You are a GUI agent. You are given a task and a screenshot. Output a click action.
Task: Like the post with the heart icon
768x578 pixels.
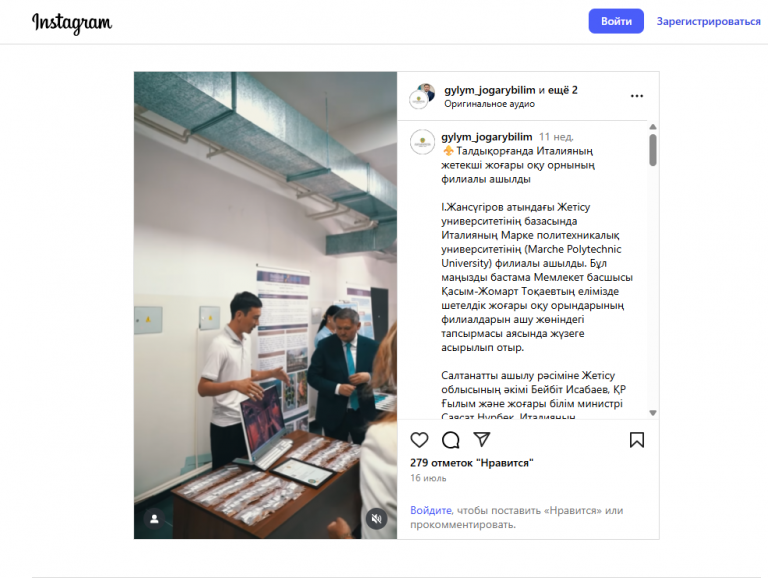coord(419,440)
